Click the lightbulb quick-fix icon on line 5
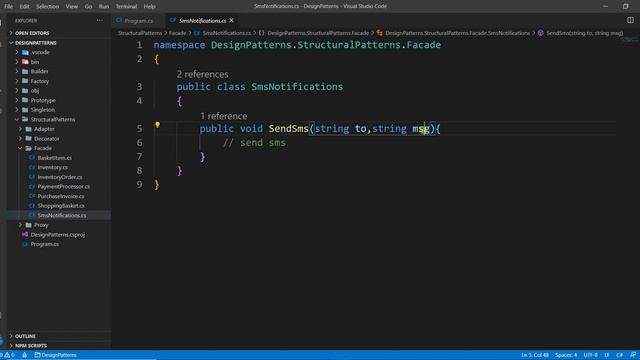 coord(157,125)
